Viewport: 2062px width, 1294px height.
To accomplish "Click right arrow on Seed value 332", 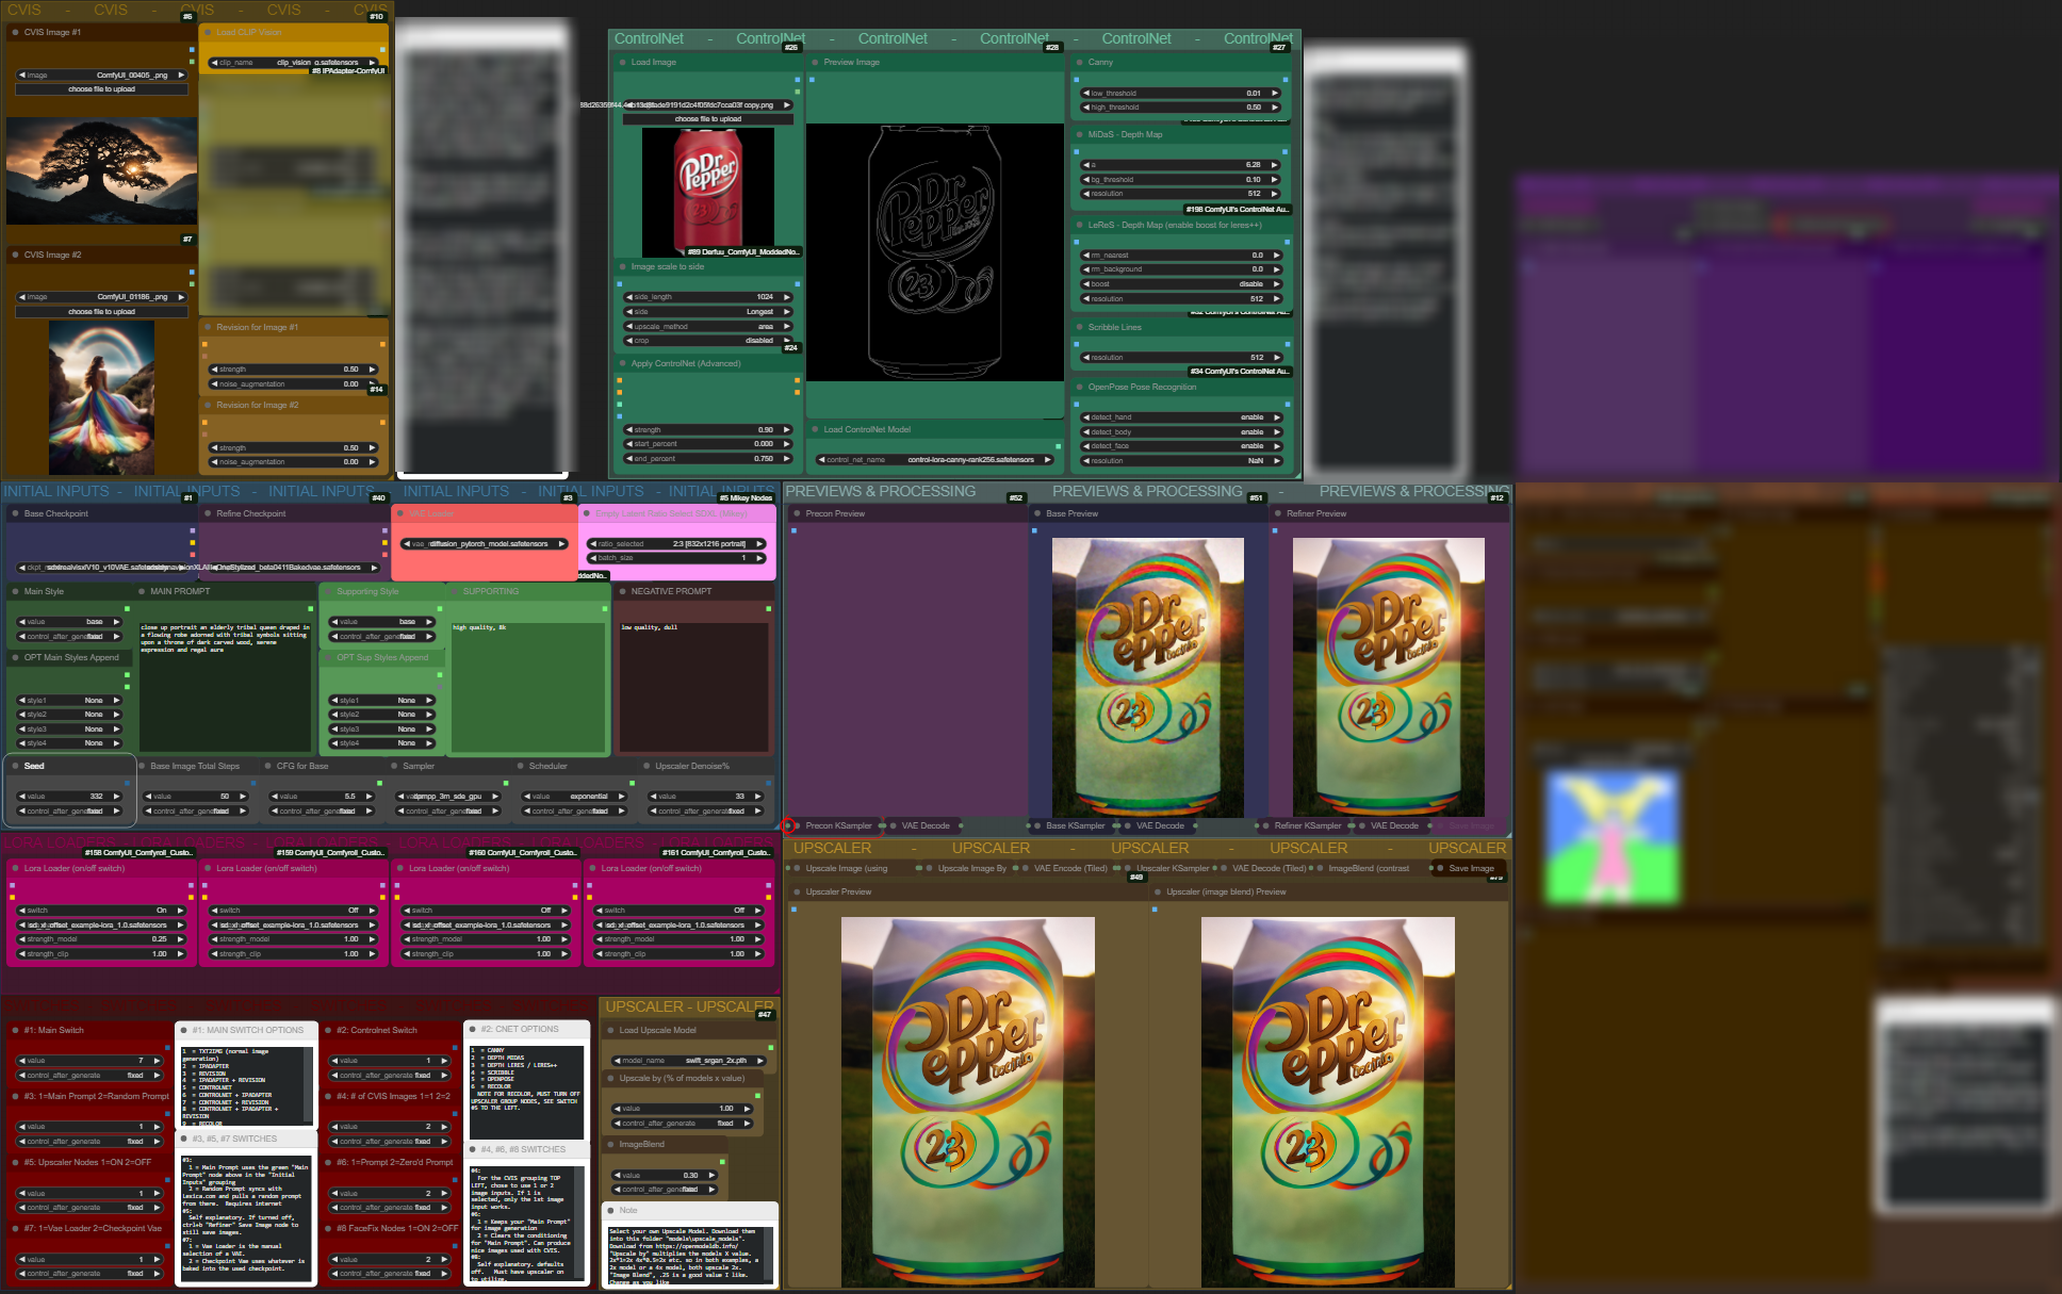I will (116, 796).
